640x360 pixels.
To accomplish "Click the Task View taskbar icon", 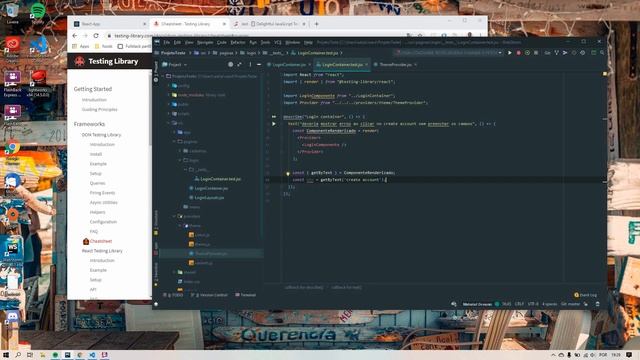I will (29, 355).
